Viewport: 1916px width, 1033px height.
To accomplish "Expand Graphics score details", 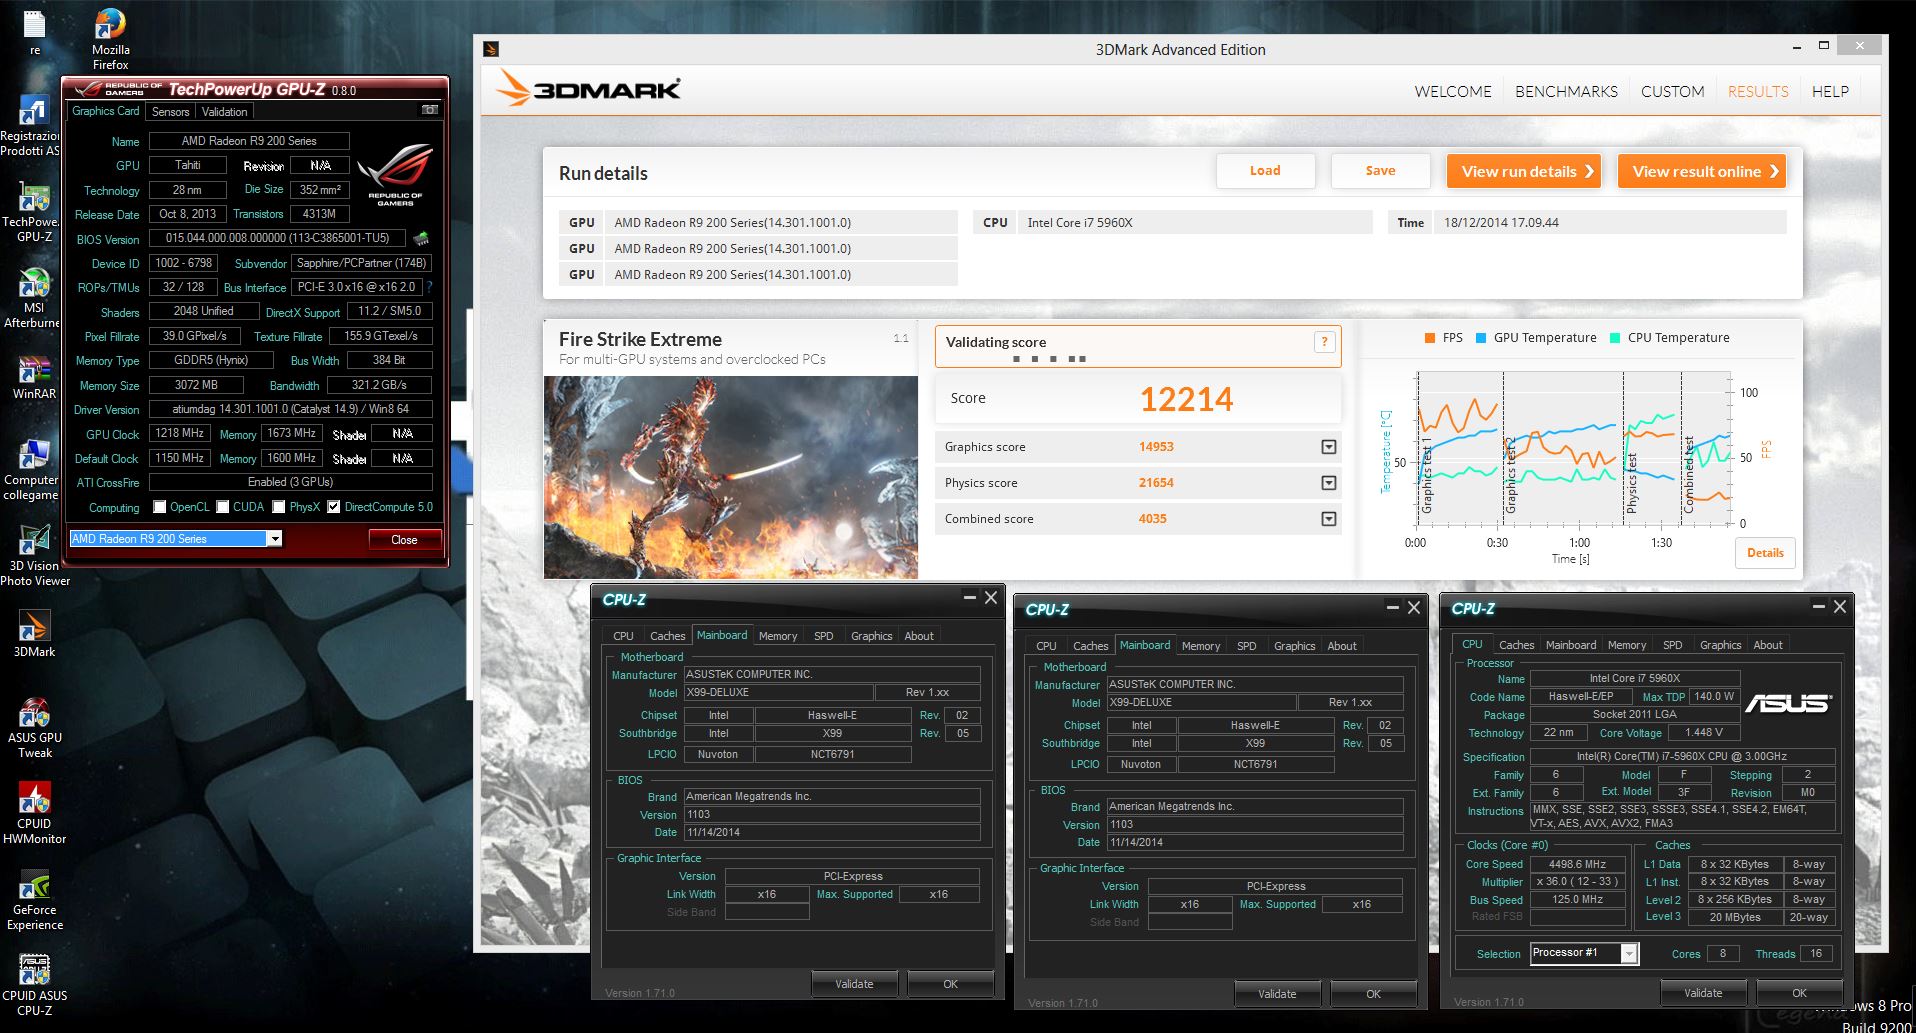I will pyautogui.click(x=1329, y=447).
